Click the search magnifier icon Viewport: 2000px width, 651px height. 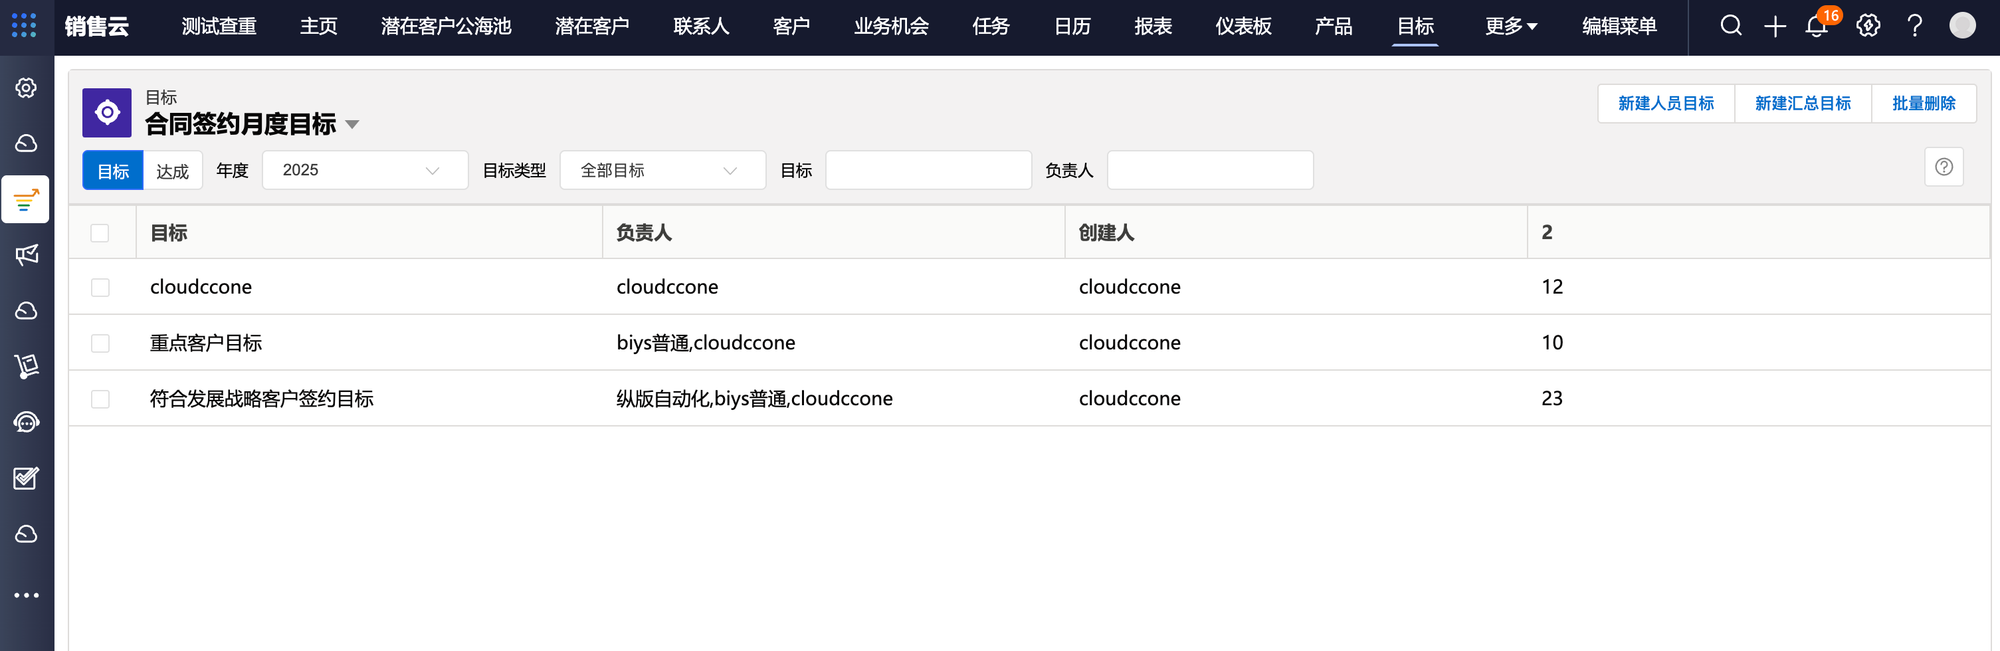click(x=1731, y=26)
